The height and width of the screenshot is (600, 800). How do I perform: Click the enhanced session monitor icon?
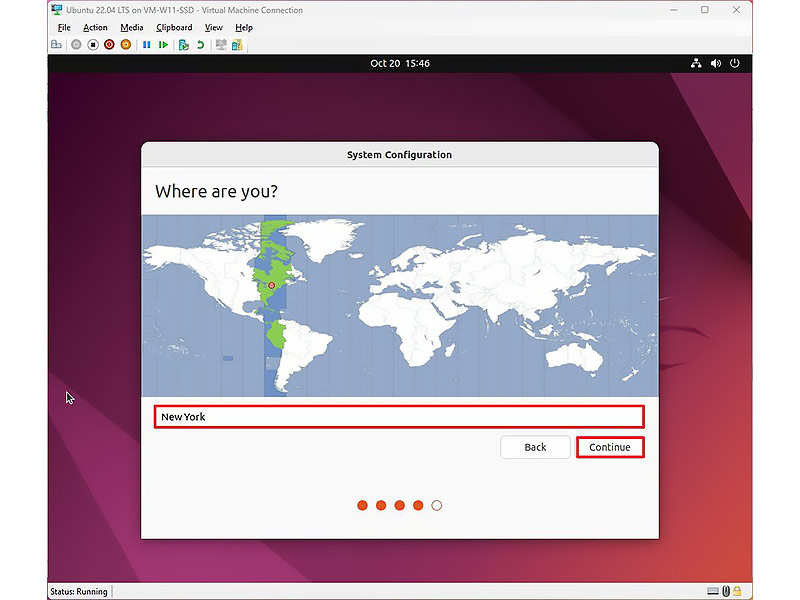tap(221, 45)
